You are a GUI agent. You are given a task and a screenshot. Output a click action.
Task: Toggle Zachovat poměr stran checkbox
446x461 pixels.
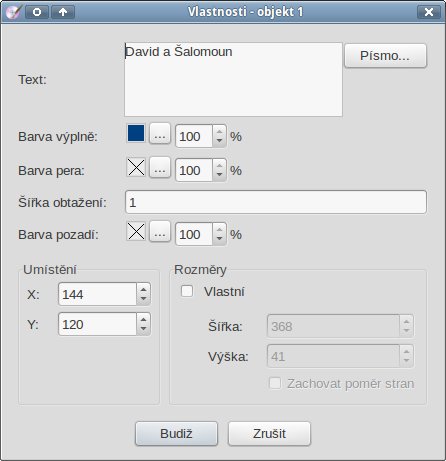point(275,383)
